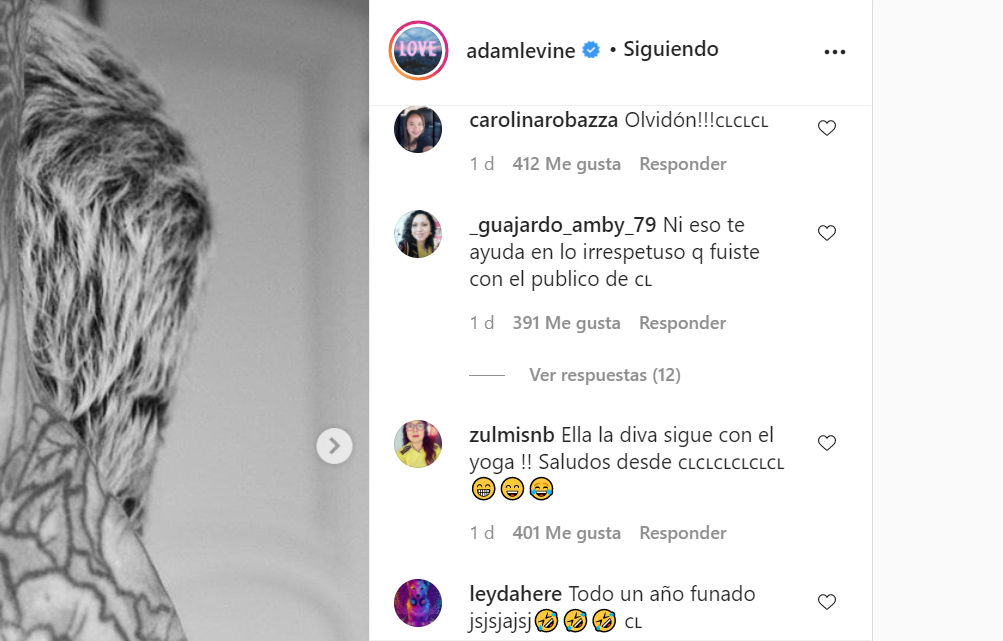Open carolinarobazza's avatar
Viewport: 1003px width, 641px height.
click(x=418, y=129)
